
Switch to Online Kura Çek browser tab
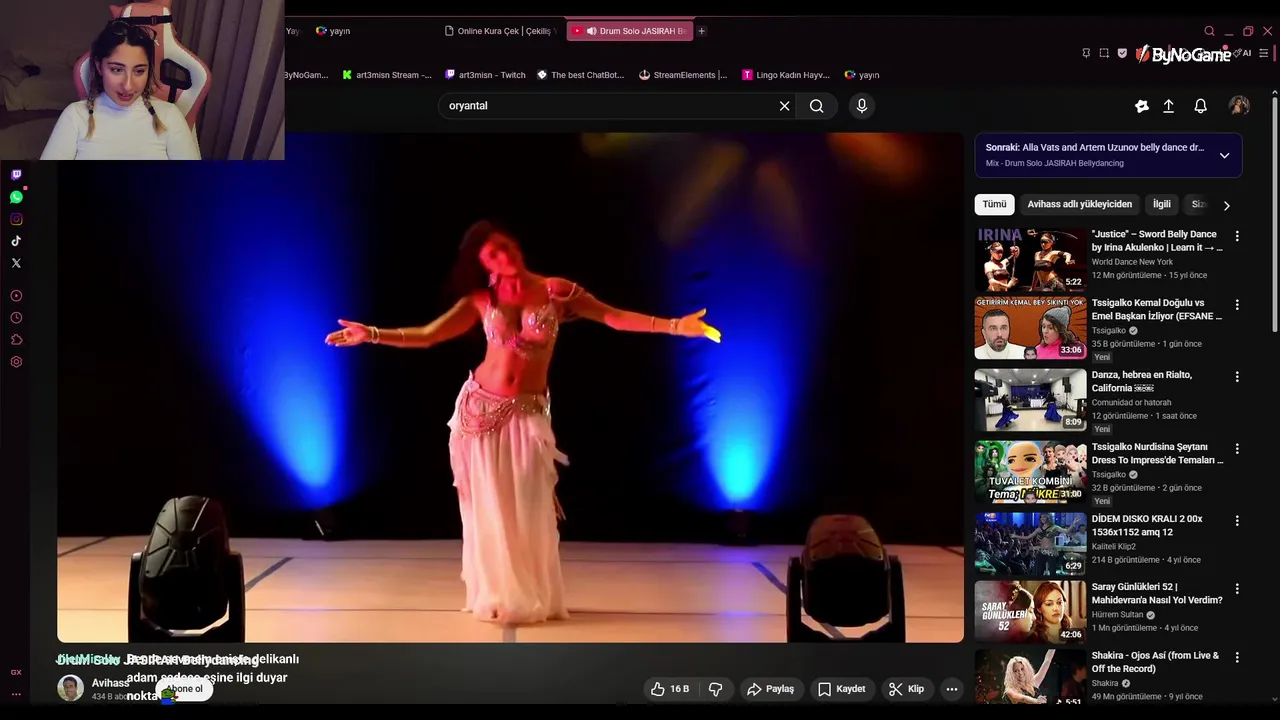tap(502, 31)
